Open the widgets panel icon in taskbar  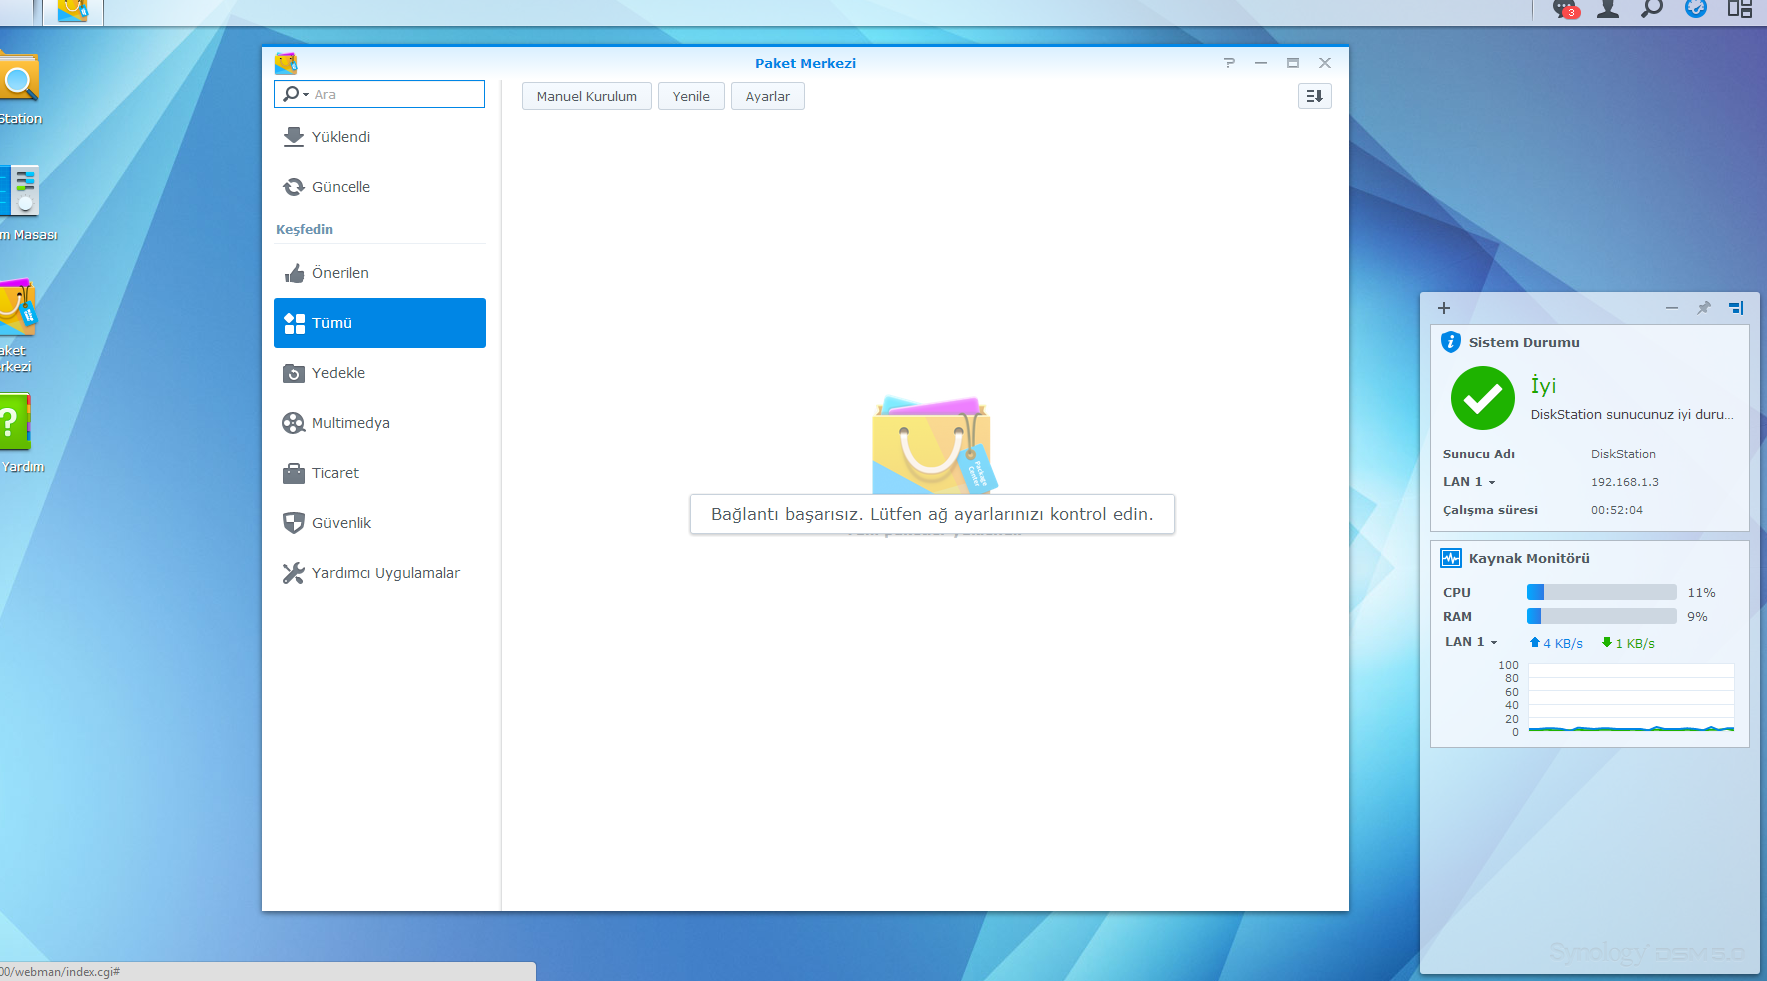[1739, 10]
